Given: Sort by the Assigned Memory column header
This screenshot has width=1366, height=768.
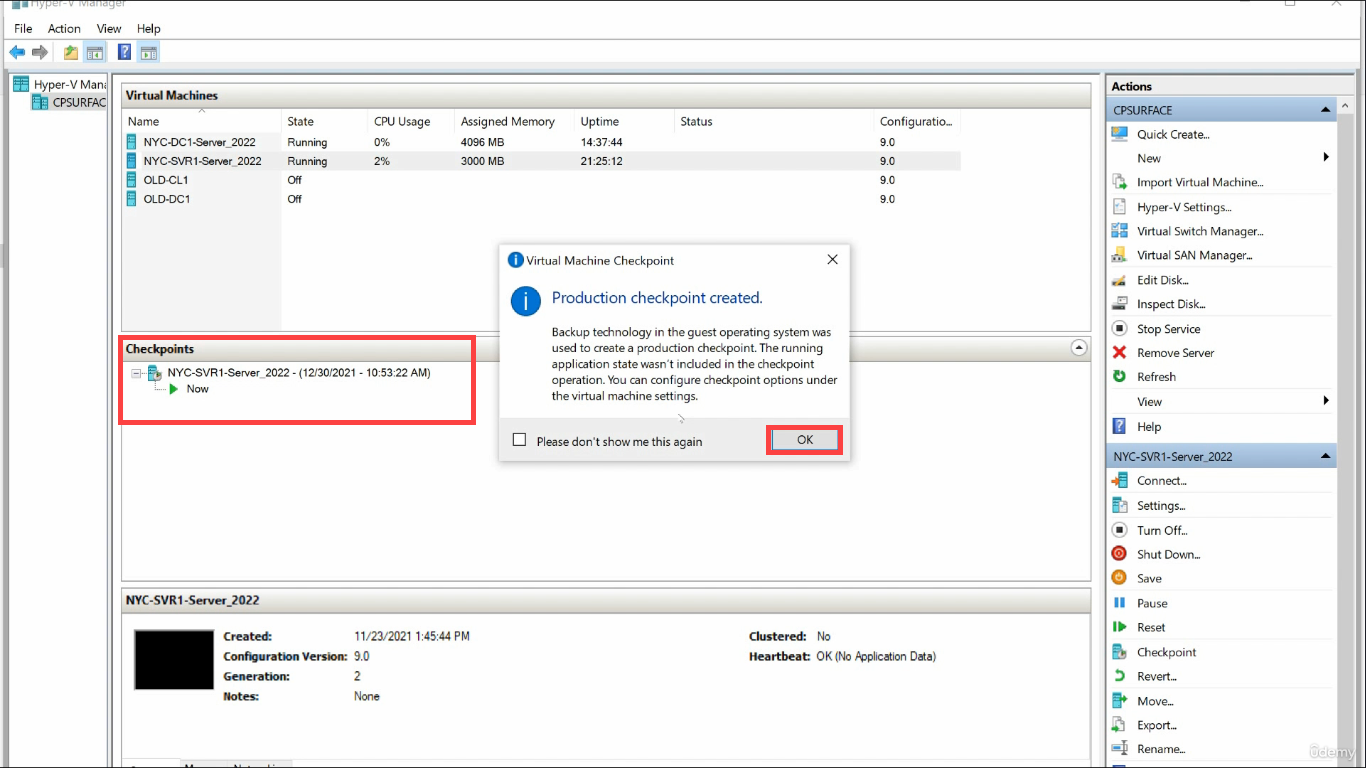Looking at the screenshot, I should (514, 122).
